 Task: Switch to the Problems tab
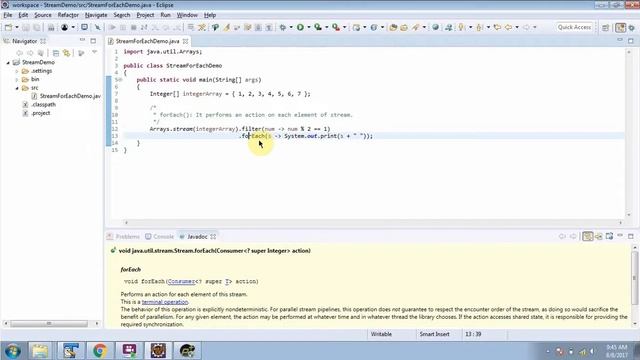coord(124,237)
